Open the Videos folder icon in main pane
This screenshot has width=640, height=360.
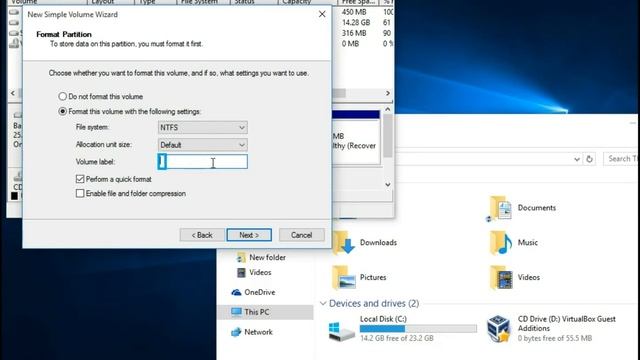point(500,278)
